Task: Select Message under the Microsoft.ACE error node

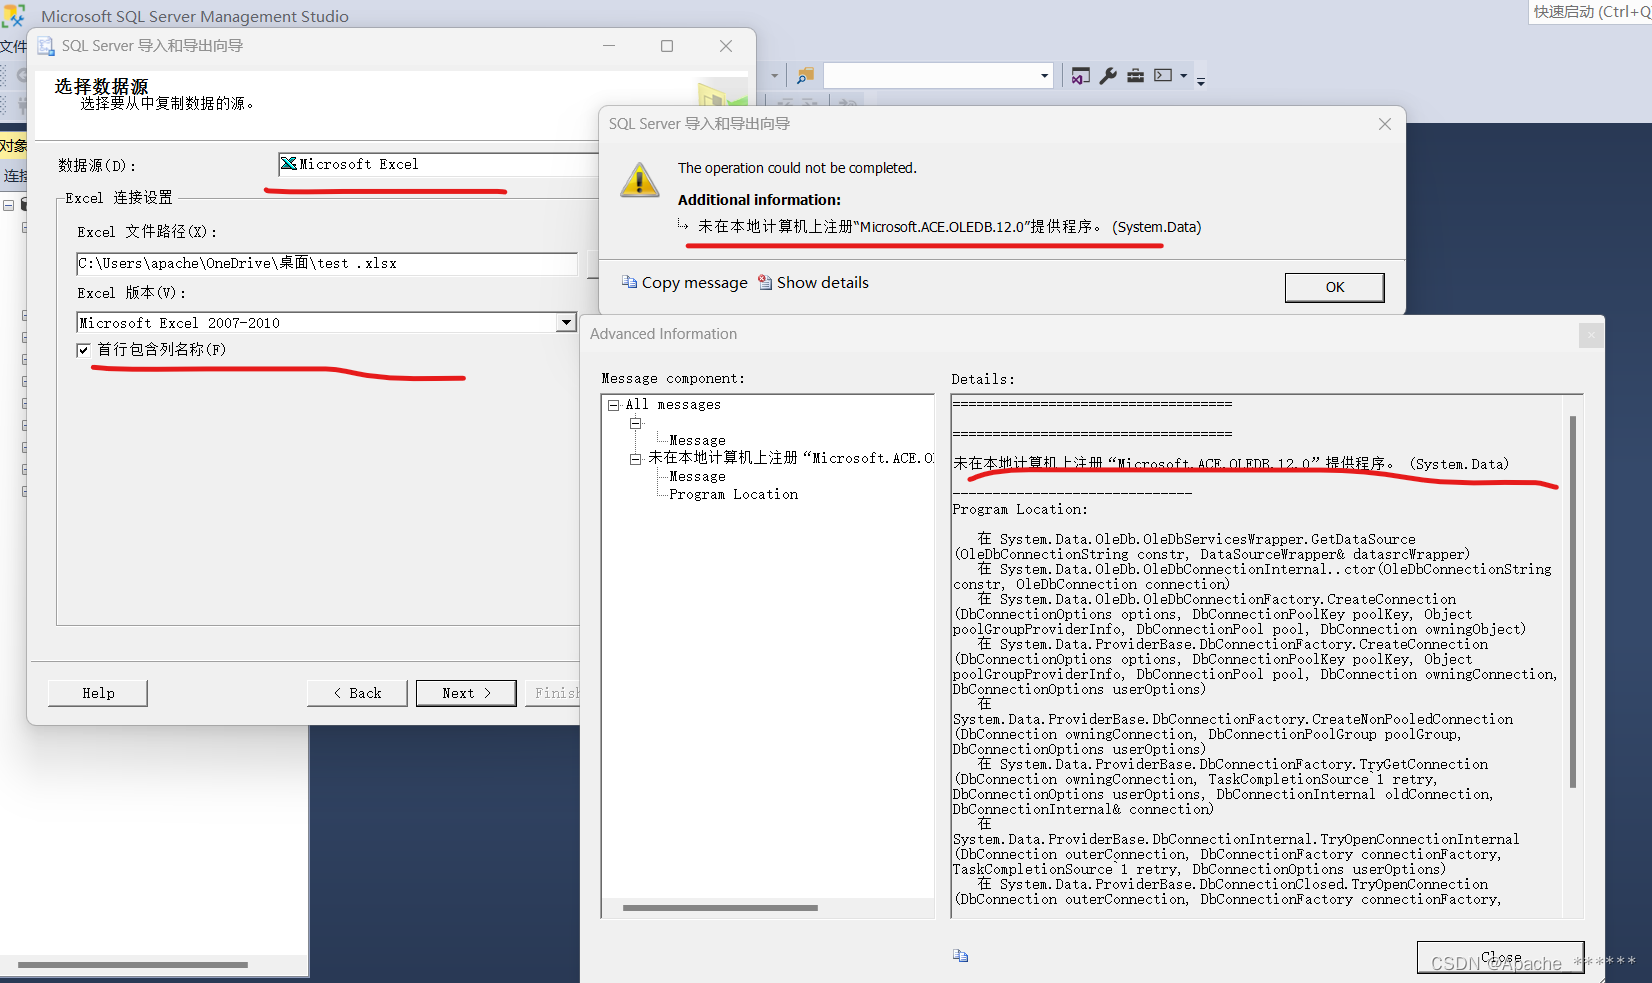Action: click(697, 477)
